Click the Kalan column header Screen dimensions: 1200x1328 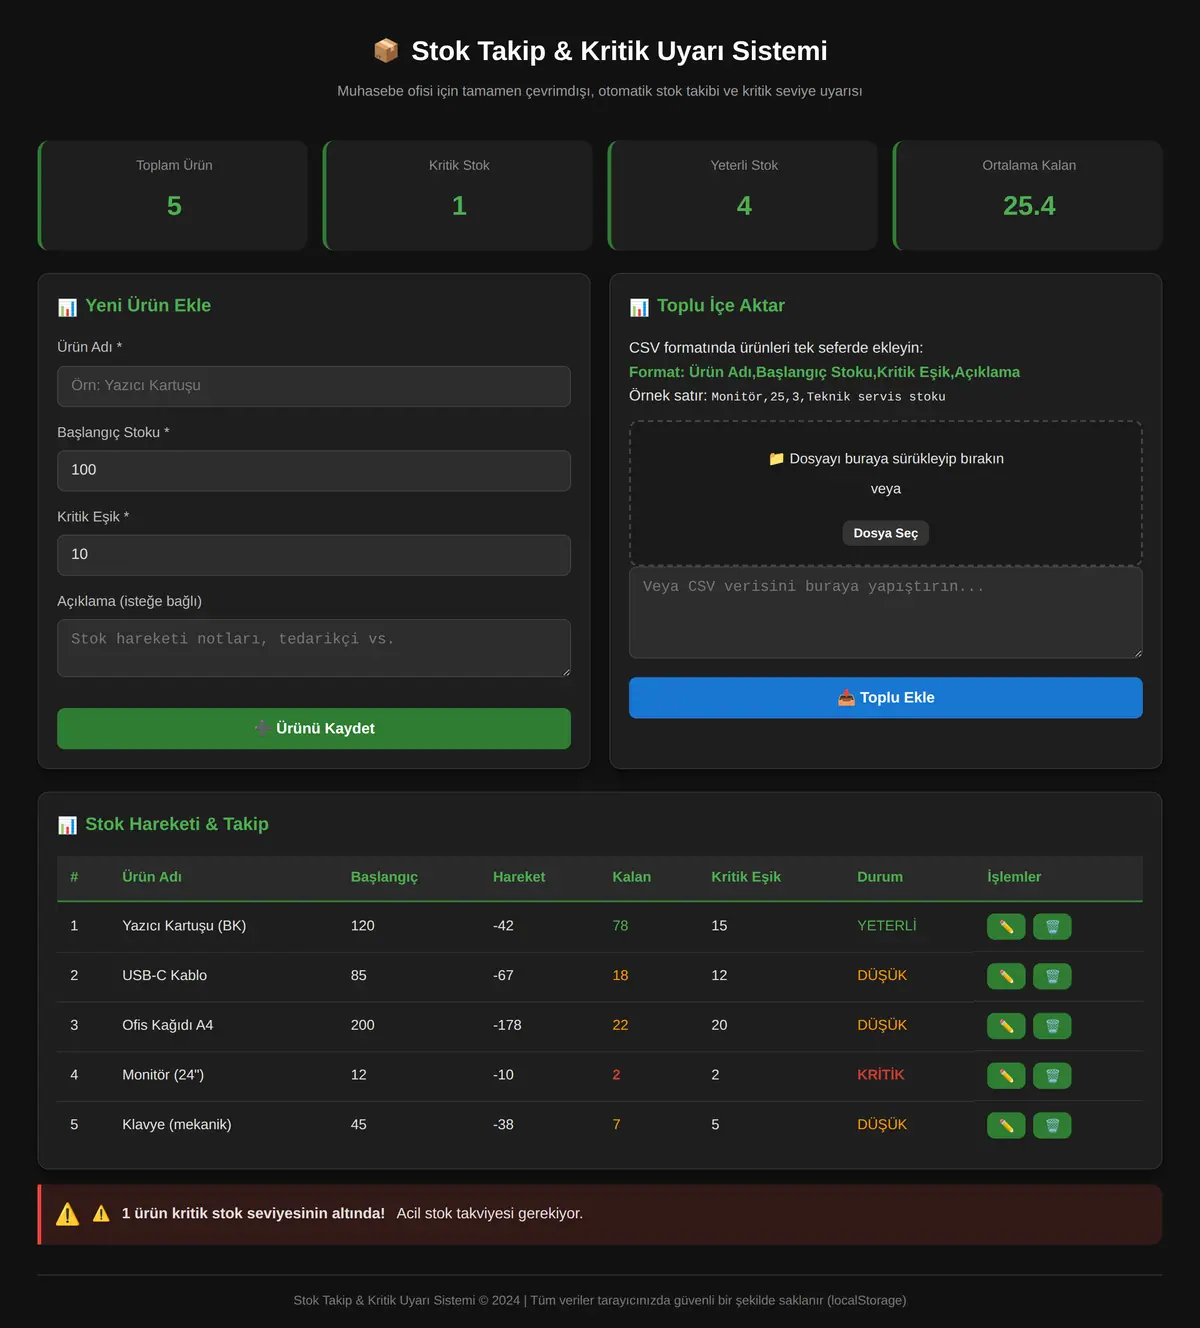(x=632, y=877)
